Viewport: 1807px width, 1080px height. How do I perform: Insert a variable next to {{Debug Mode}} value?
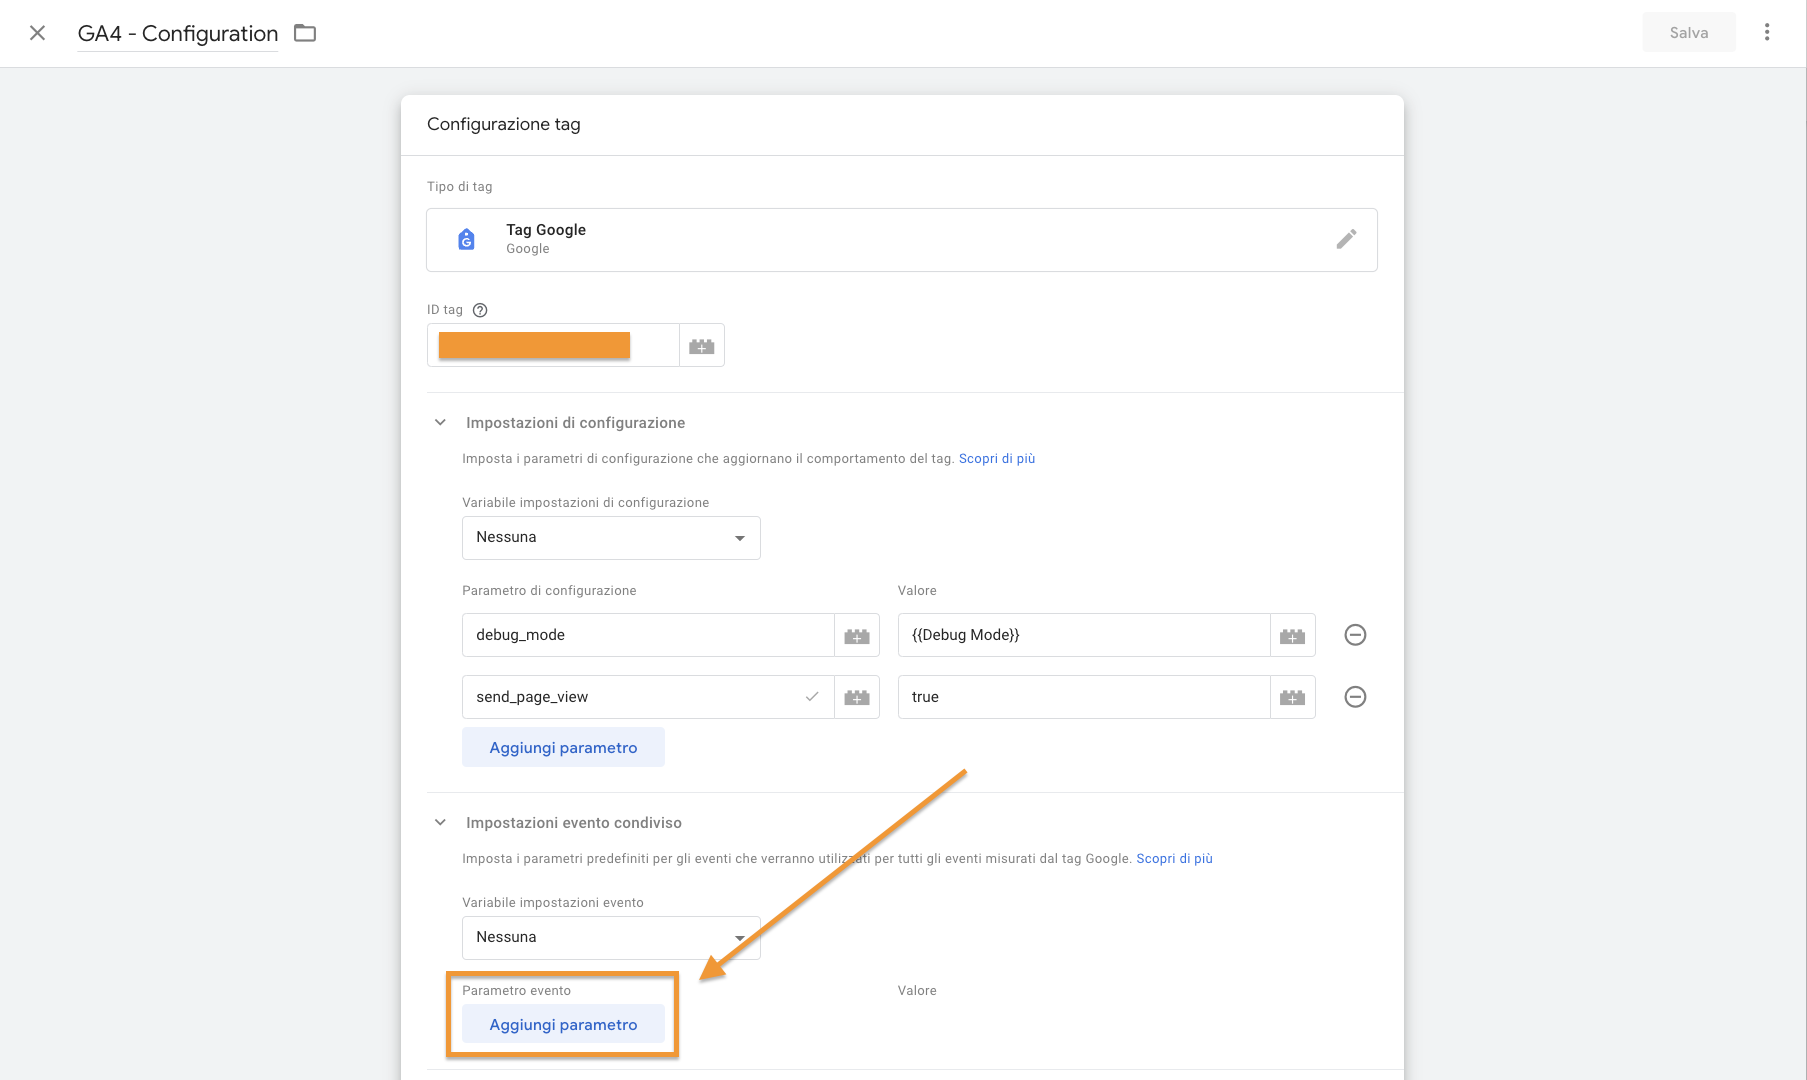coord(1293,636)
